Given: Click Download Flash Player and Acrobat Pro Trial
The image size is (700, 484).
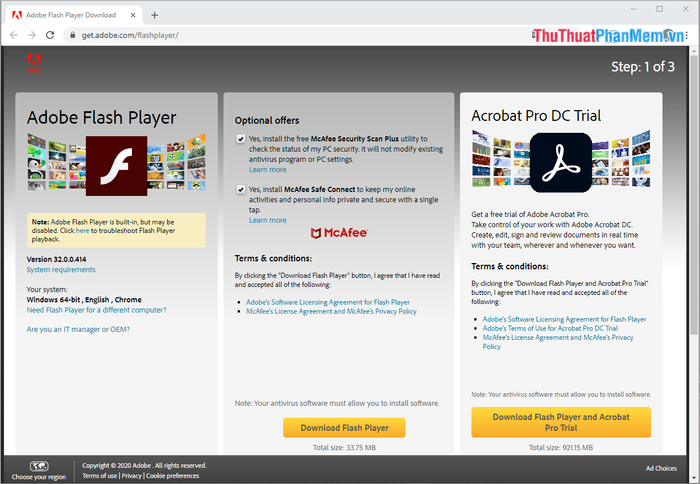Looking at the screenshot, I should click(561, 422).
